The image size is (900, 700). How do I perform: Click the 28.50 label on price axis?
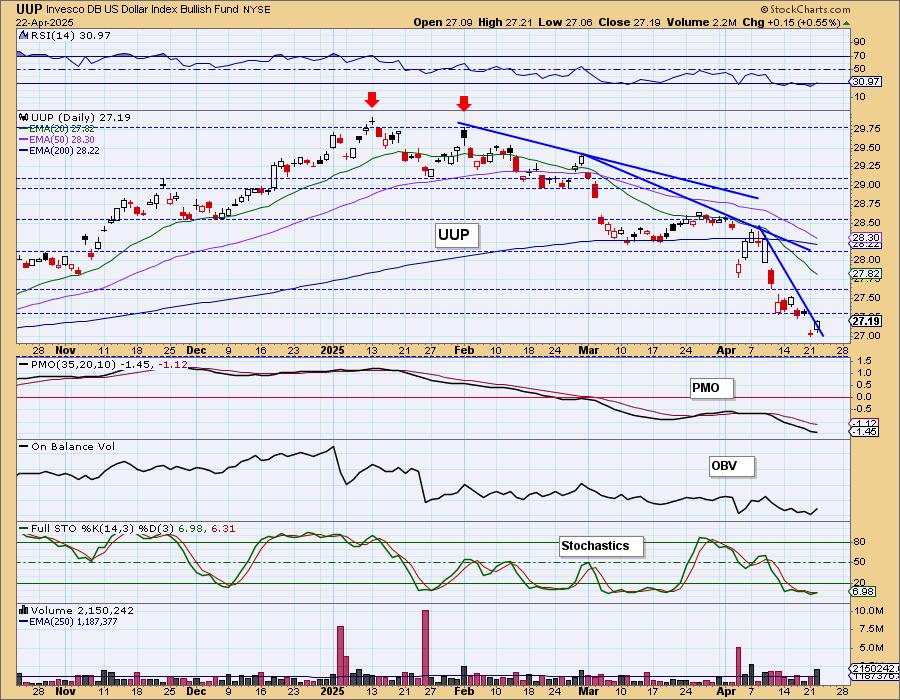click(x=866, y=223)
